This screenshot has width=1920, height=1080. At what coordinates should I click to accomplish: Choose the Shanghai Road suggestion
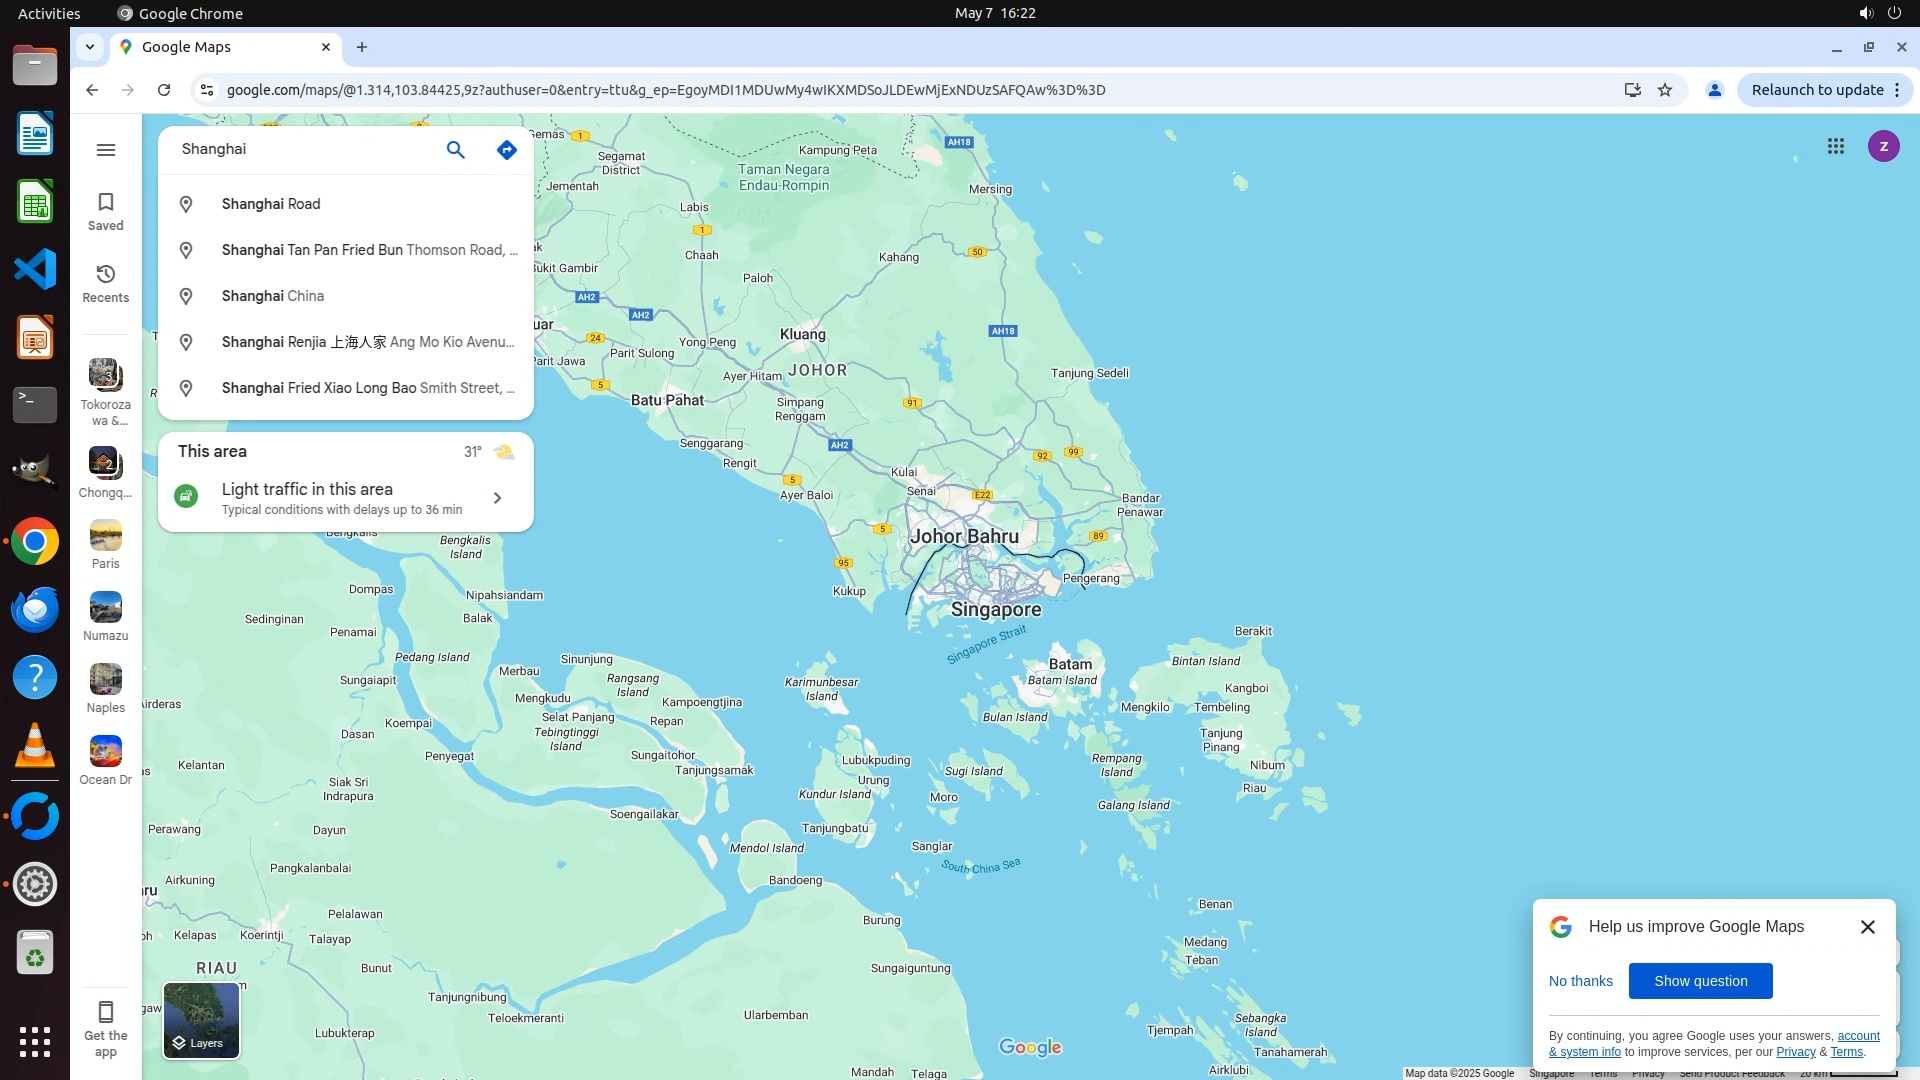tap(271, 204)
